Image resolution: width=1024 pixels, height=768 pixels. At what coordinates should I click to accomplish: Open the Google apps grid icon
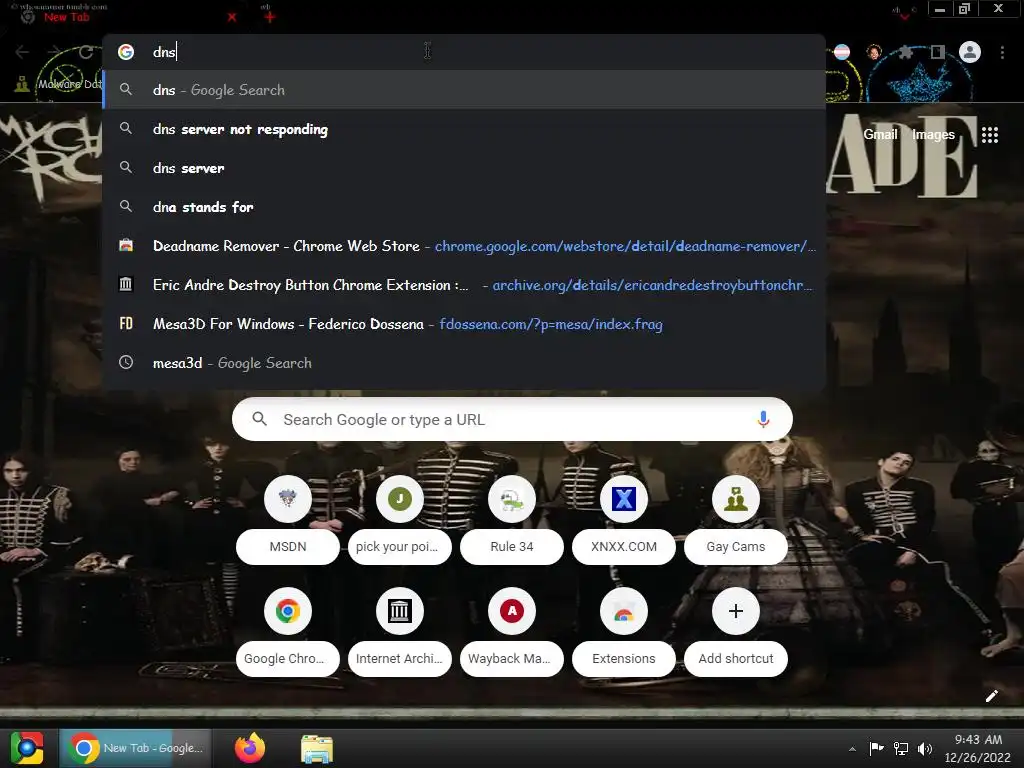[x=989, y=135]
